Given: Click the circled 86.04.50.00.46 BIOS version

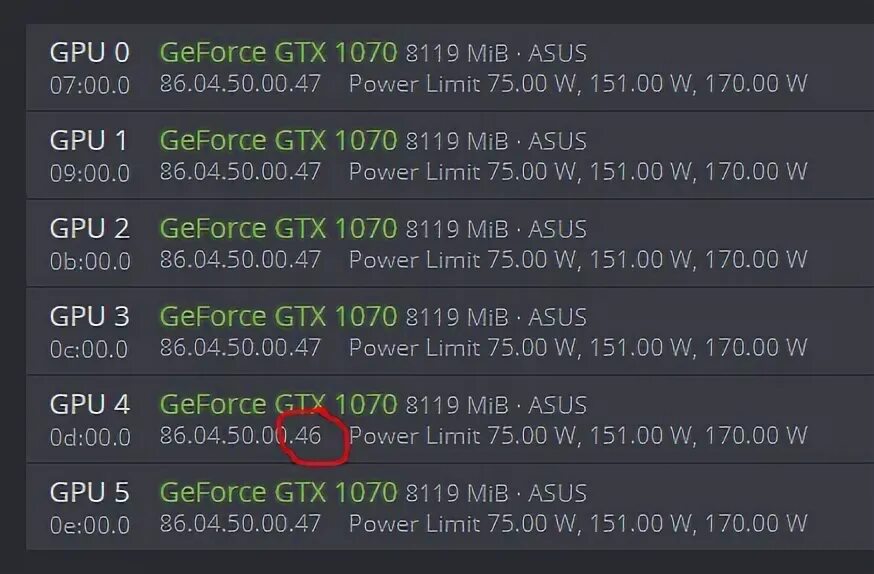Looking at the screenshot, I should click(240, 436).
